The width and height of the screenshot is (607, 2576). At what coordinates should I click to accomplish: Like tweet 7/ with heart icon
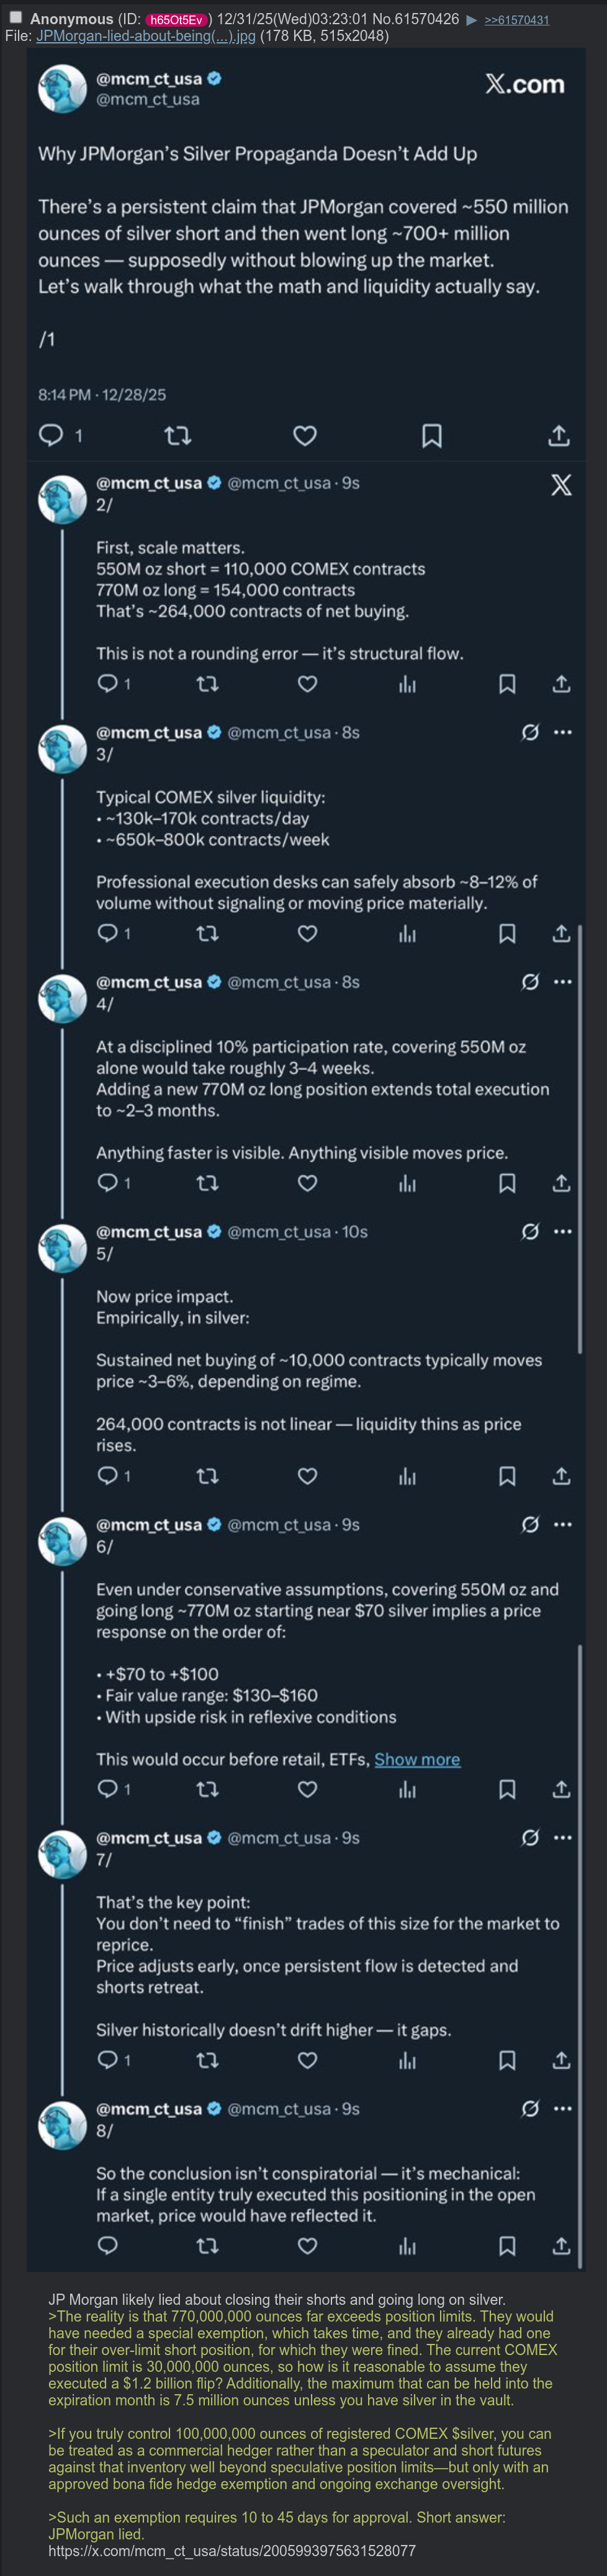coord(308,2059)
